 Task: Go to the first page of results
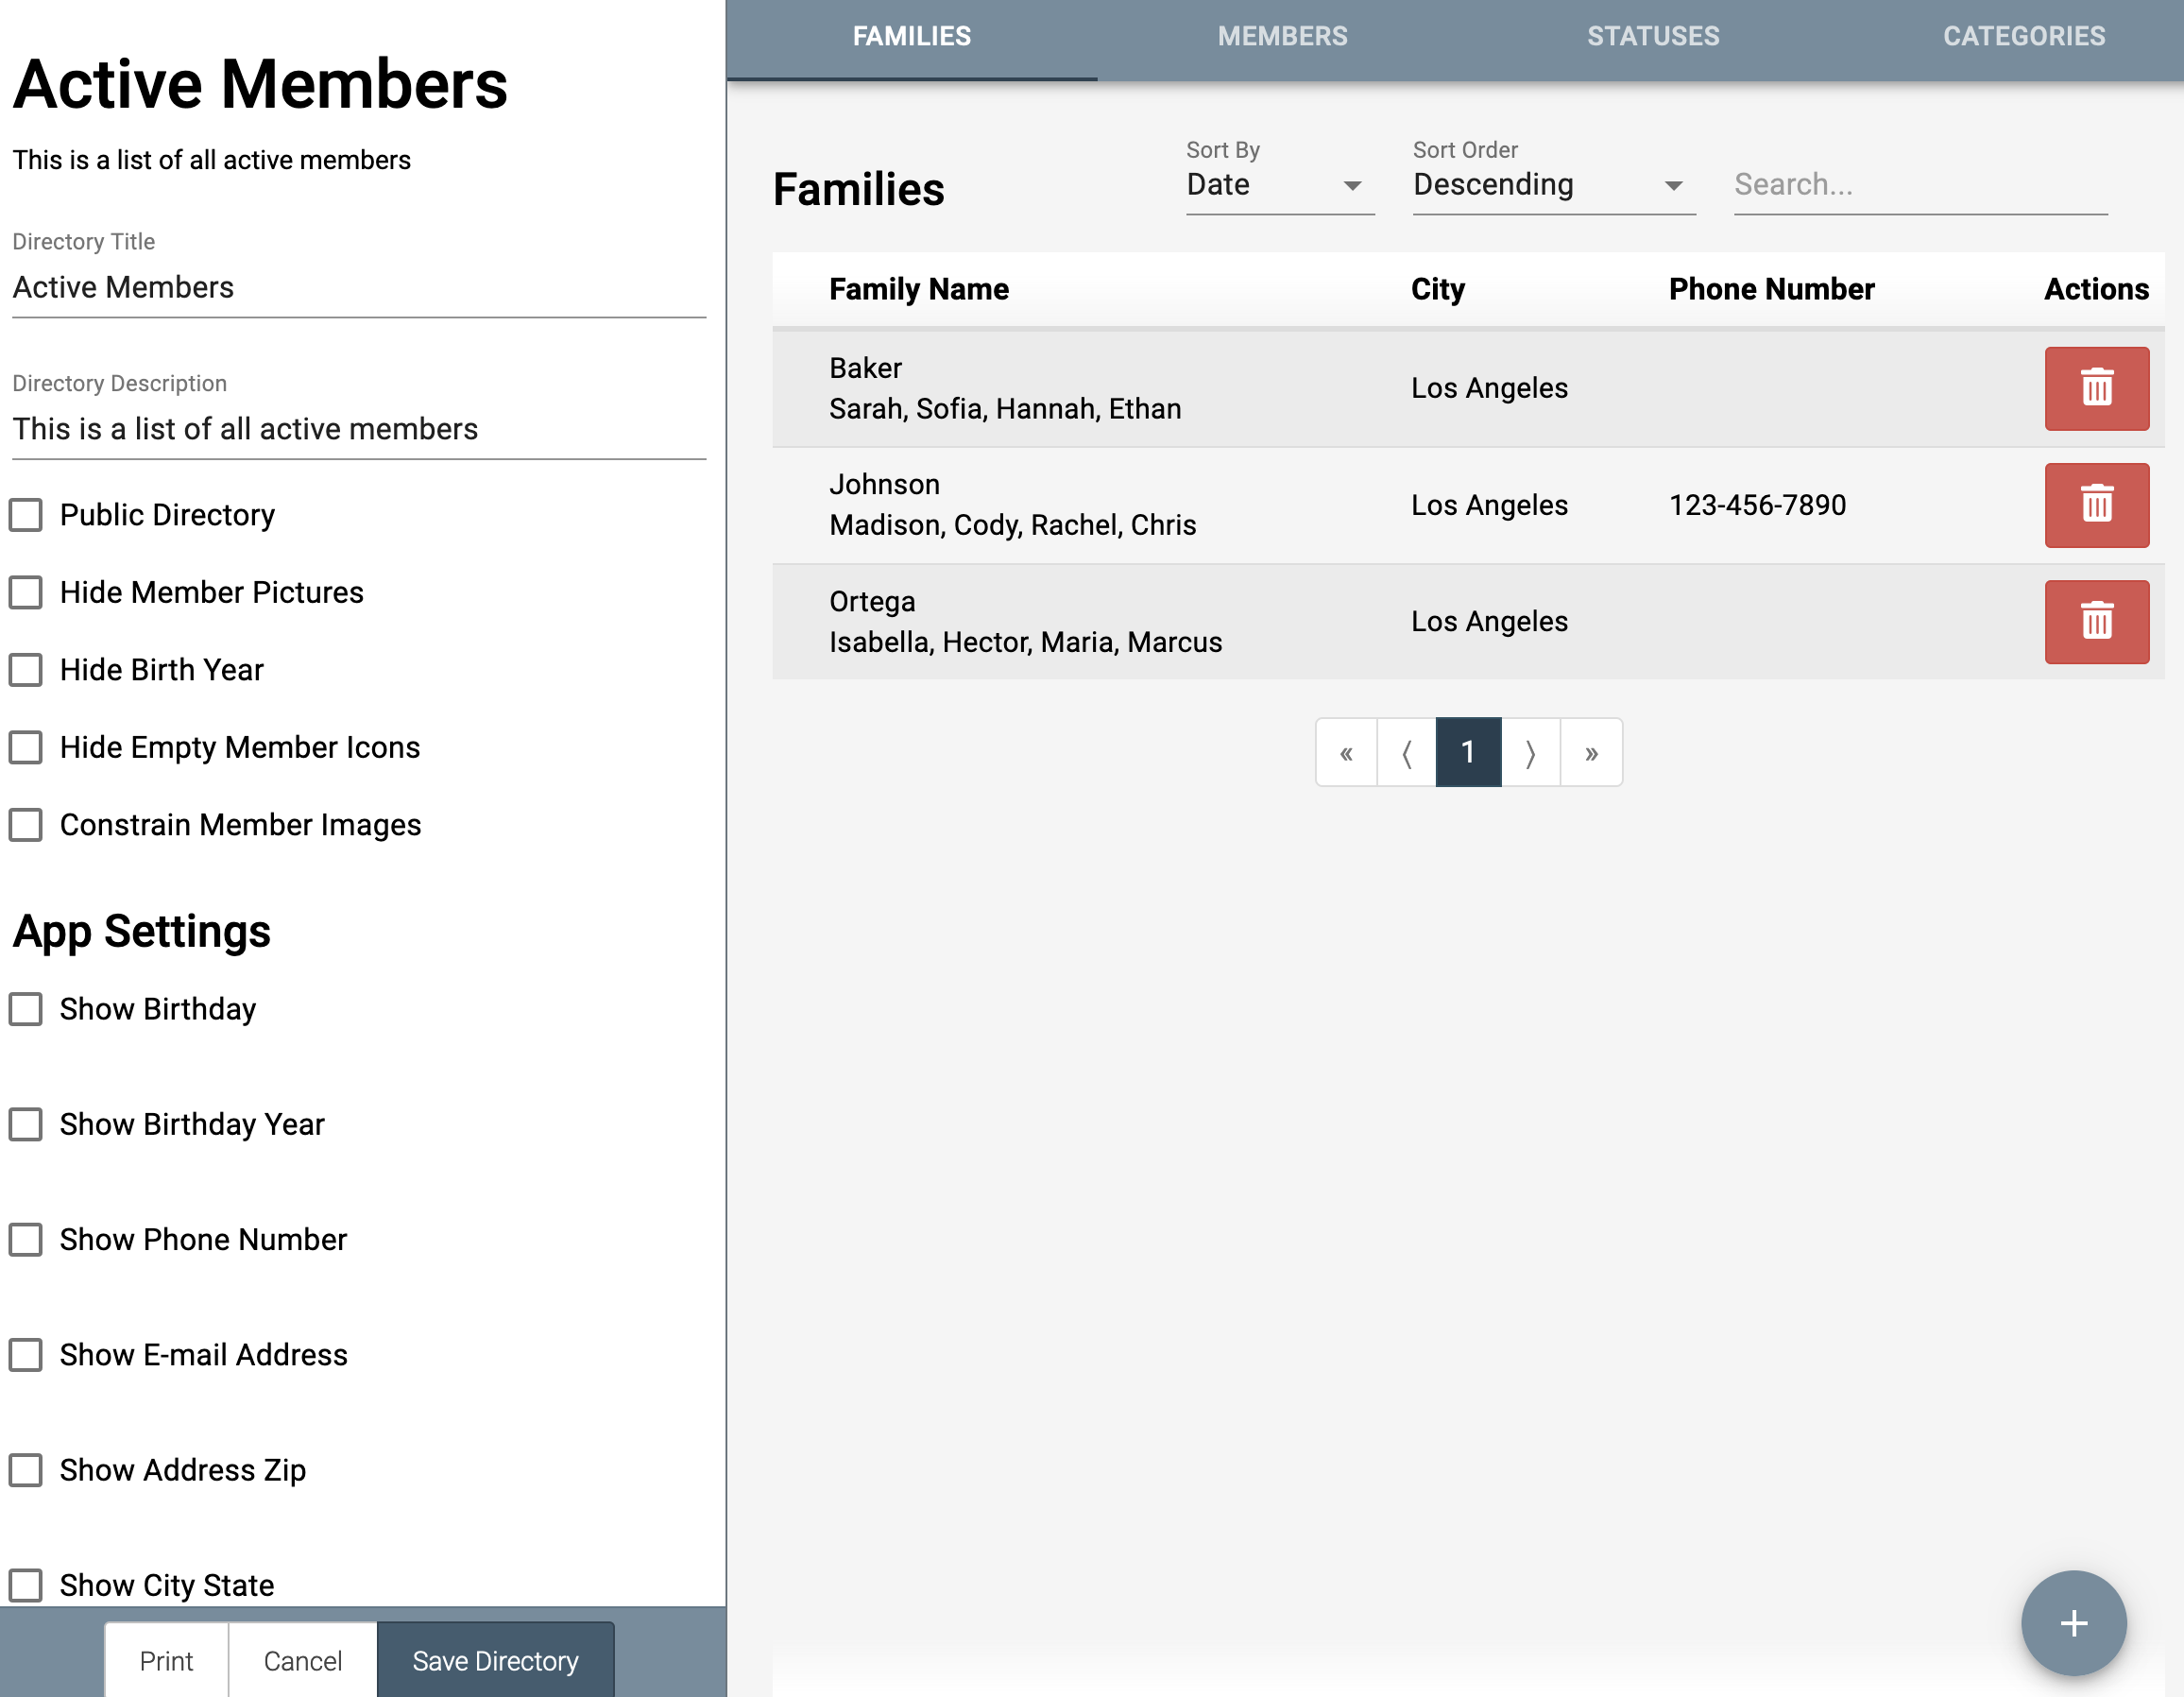(1346, 752)
